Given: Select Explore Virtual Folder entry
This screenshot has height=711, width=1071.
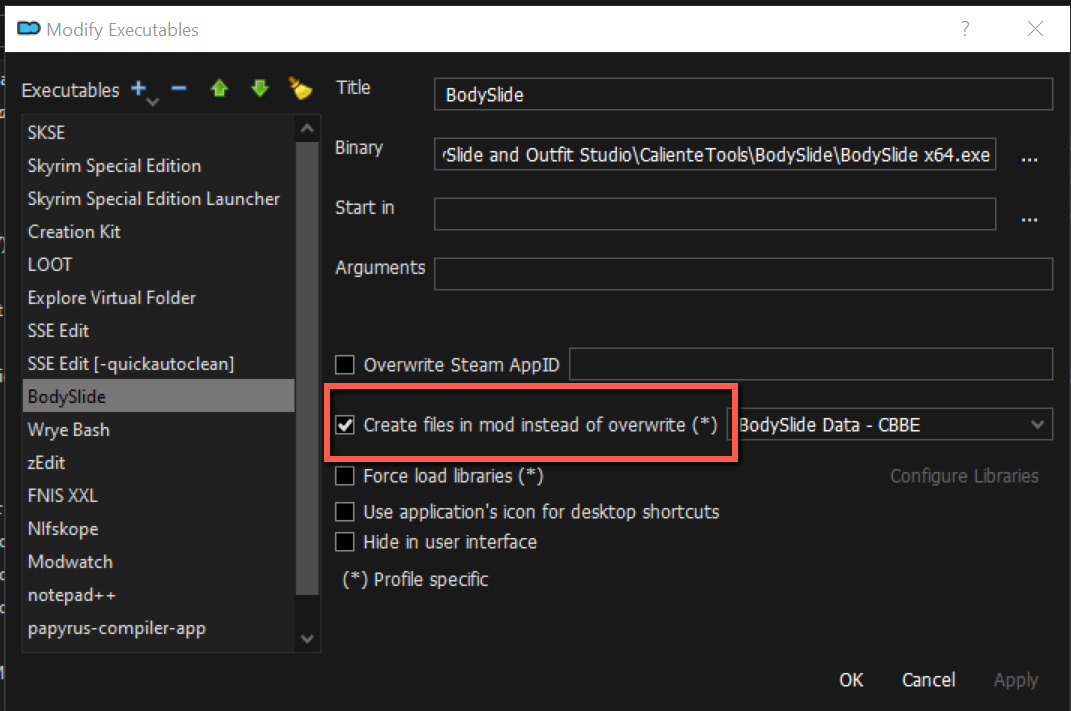Looking at the screenshot, I should tap(158, 298).
